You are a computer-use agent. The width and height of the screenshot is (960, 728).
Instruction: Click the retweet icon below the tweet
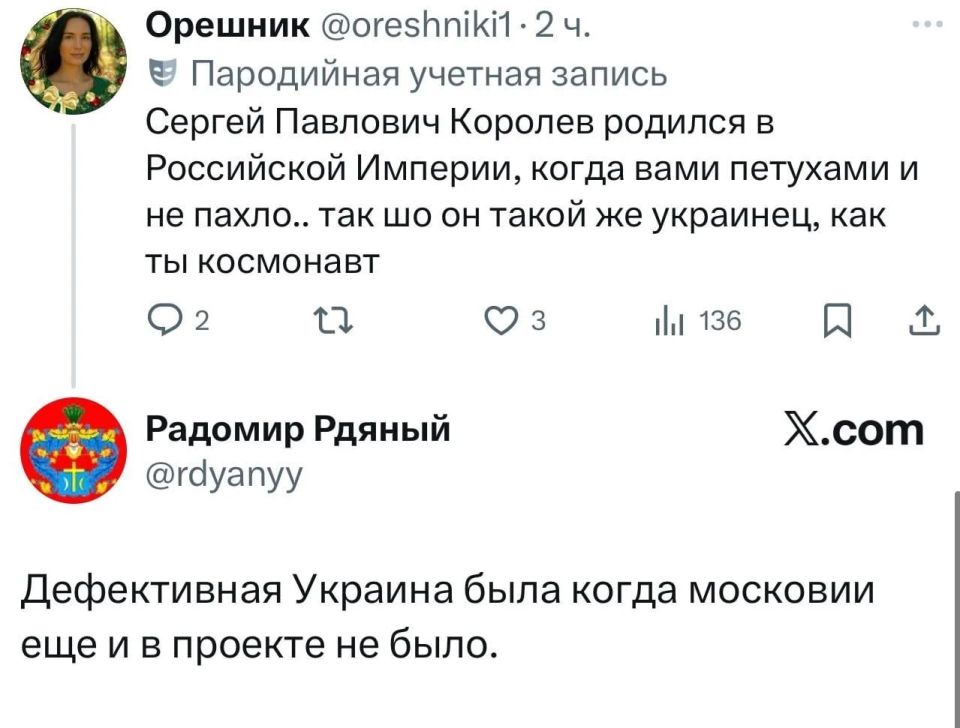332,320
